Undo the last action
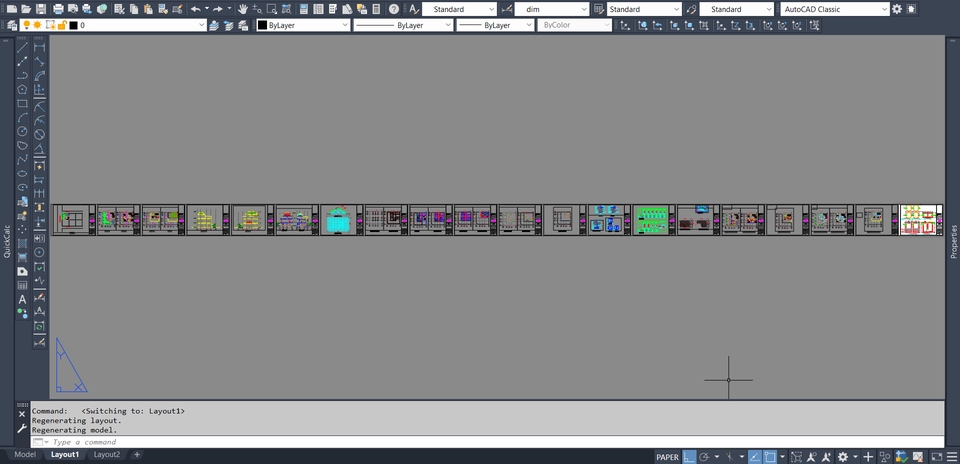Viewport: 960px width, 464px height. coord(195,9)
